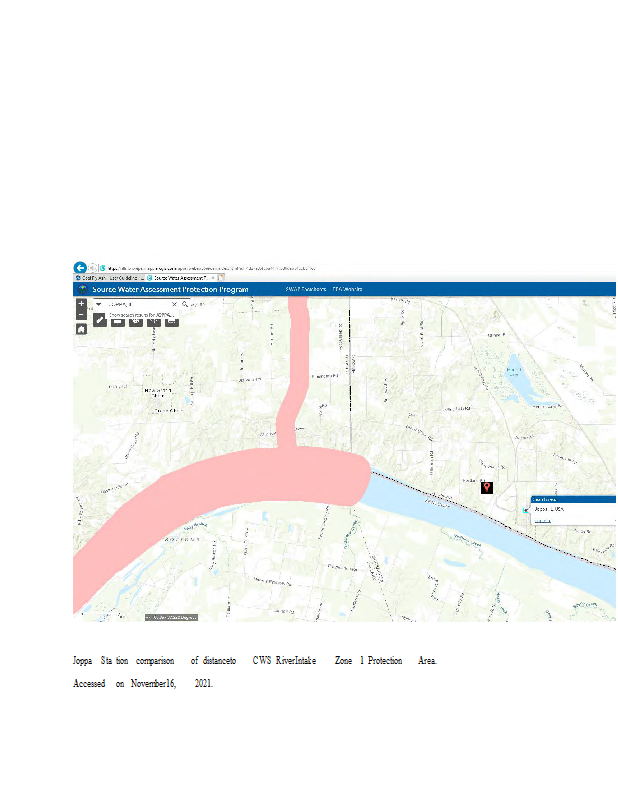Click the Zoom to link in popup
Screen dimensions: 618x800
click(541, 520)
